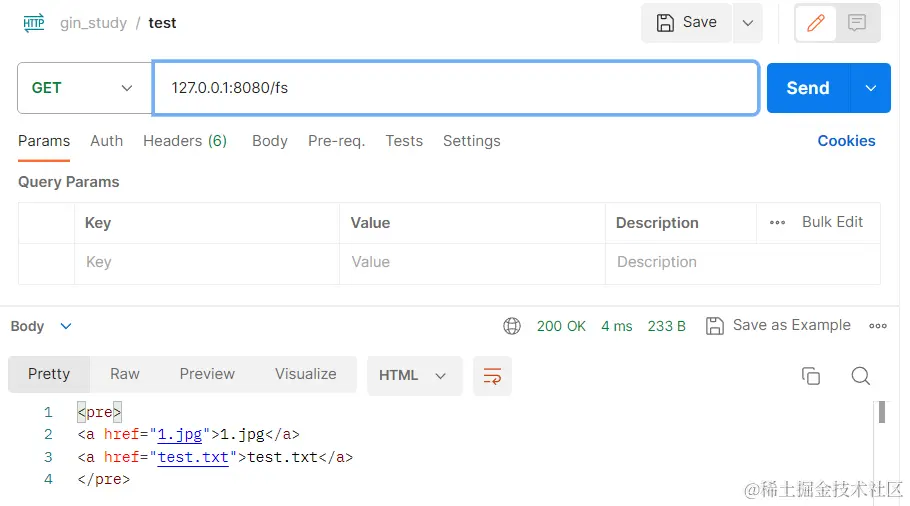Open the Cookies link

click(846, 141)
